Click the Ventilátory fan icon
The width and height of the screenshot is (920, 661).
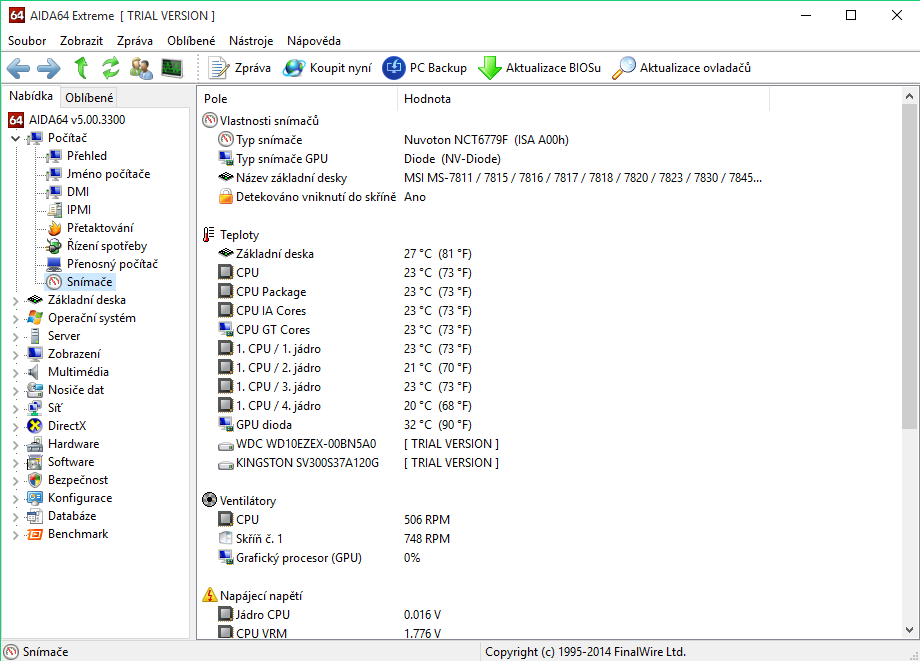(x=209, y=500)
